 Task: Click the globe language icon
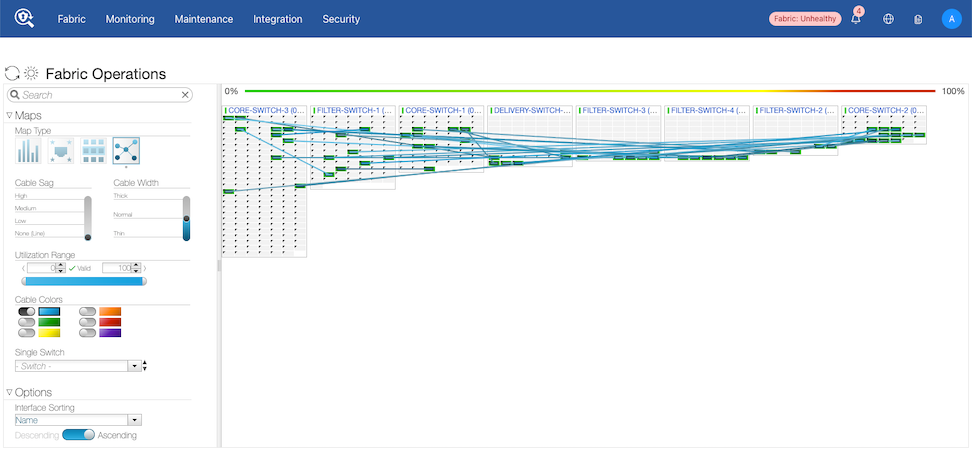point(888,19)
